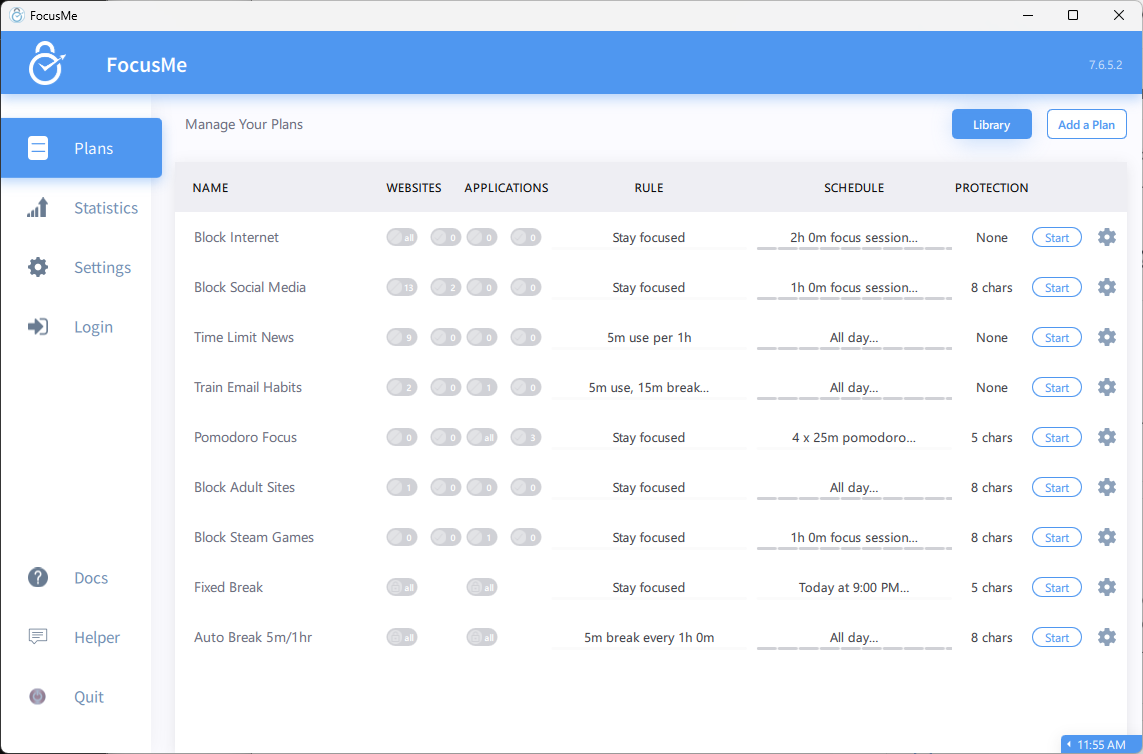Open the plan Library
1143x754 pixels.
(x=991, y=124)
